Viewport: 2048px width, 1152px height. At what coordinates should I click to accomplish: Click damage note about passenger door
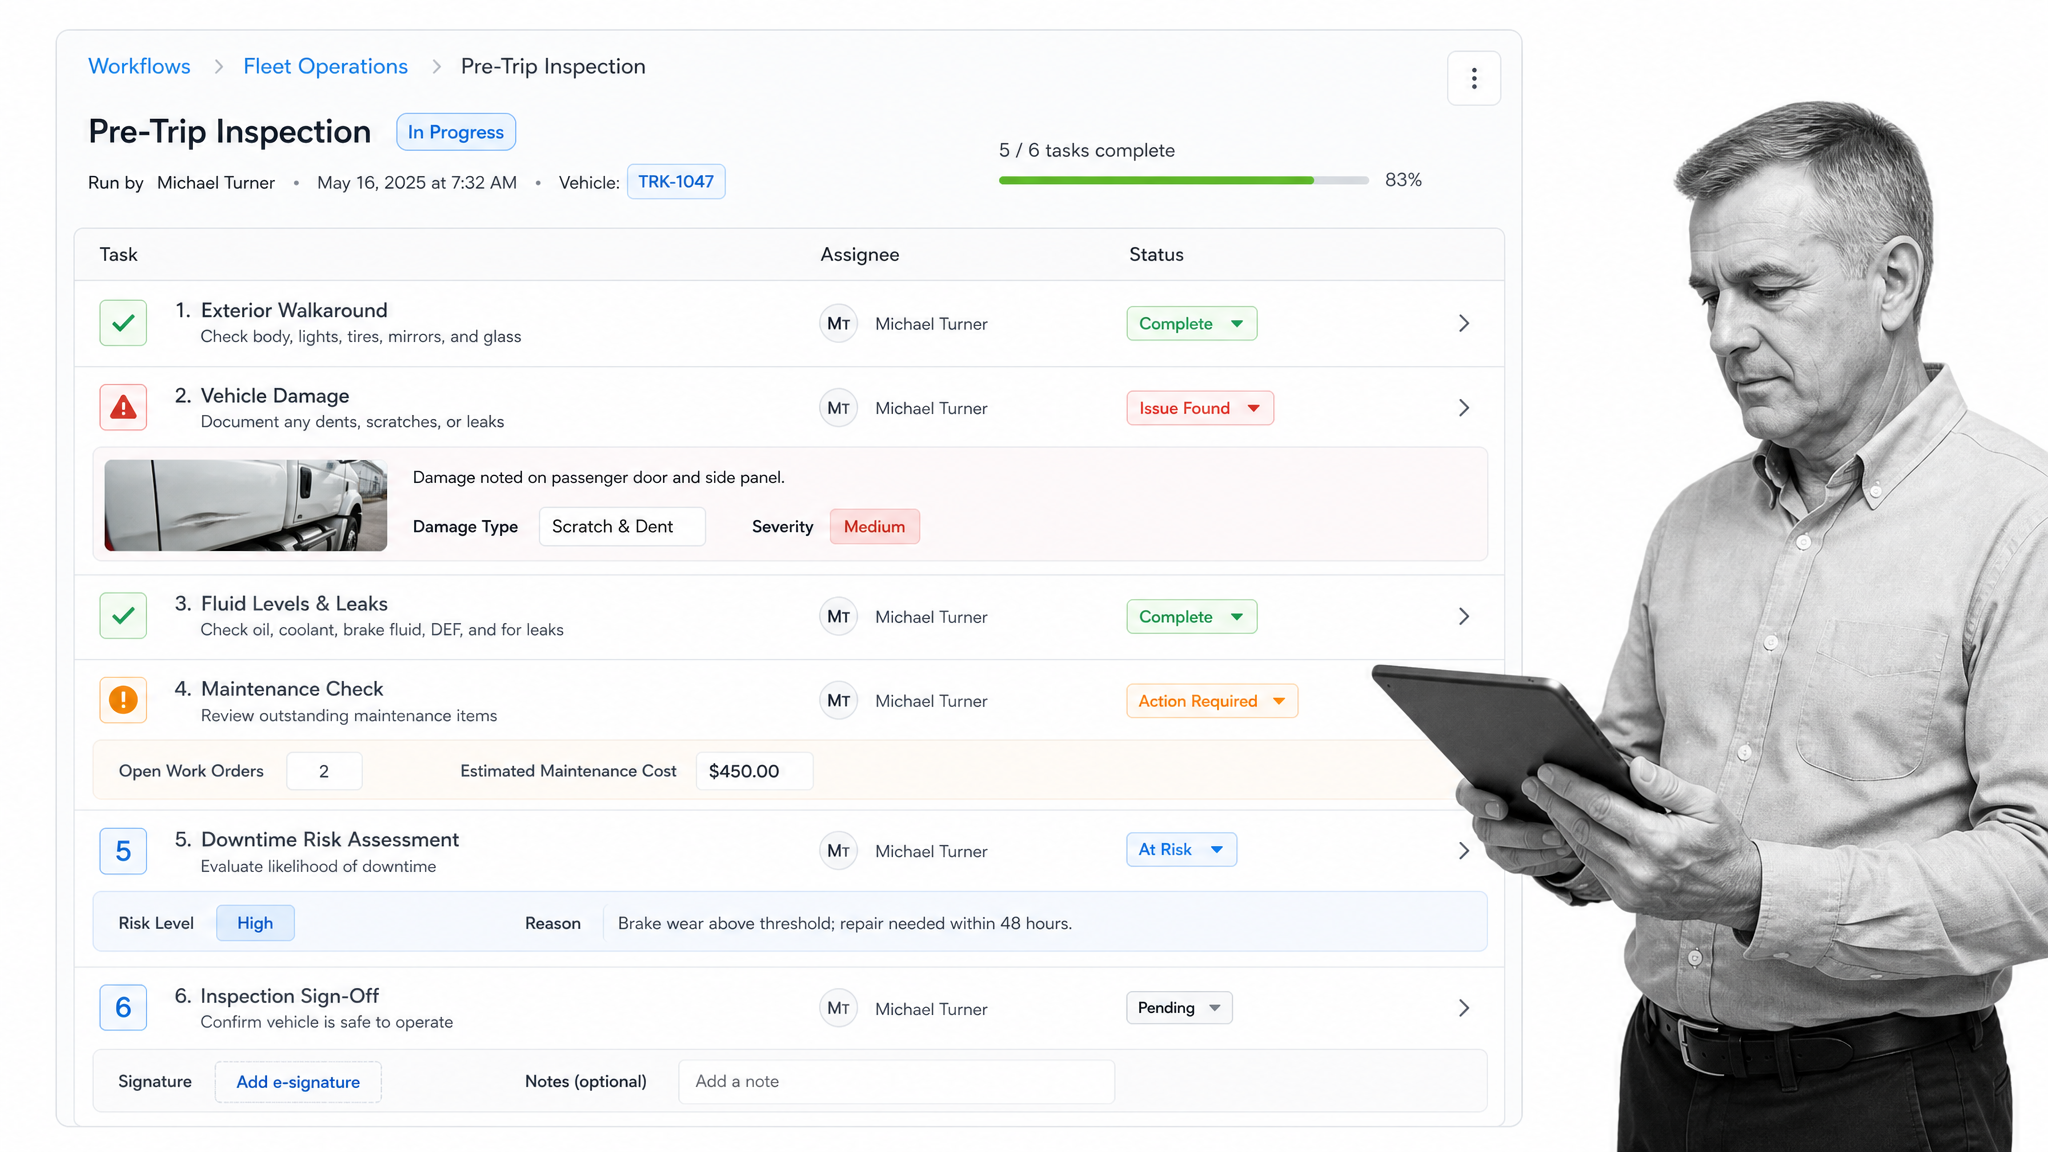point(598,477)
